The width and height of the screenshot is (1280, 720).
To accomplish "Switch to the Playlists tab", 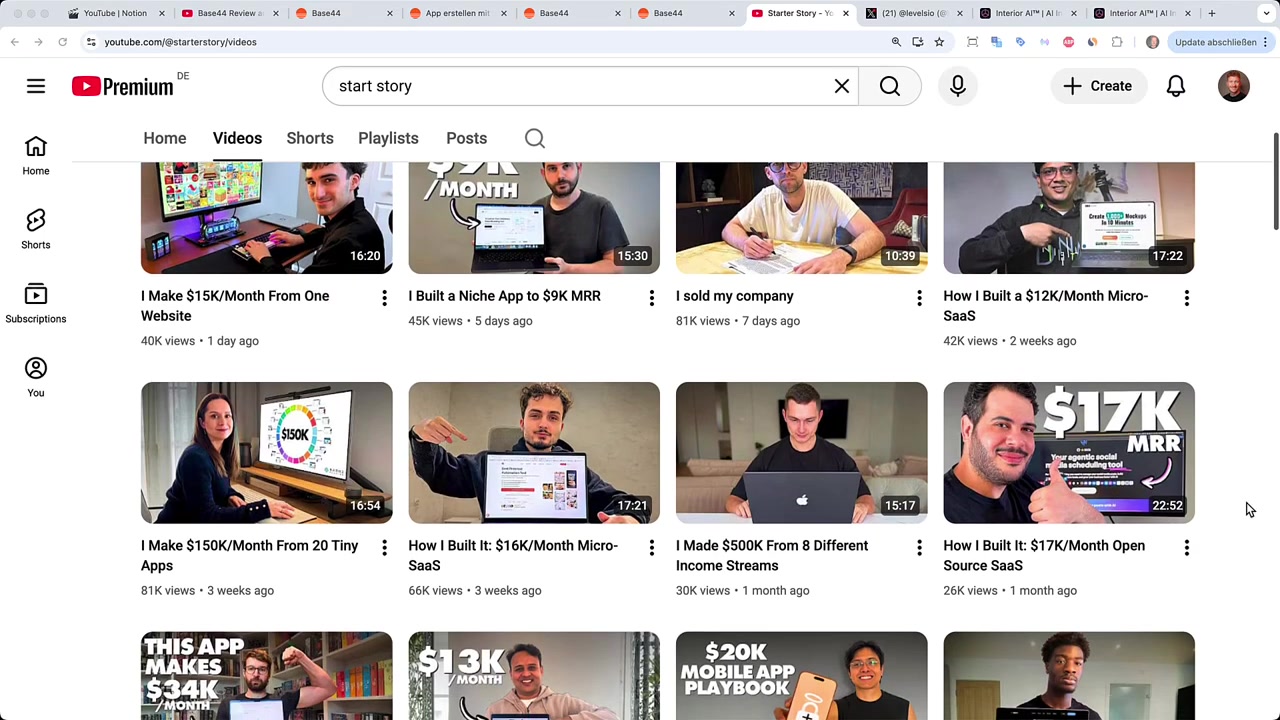I will (388, 138).
